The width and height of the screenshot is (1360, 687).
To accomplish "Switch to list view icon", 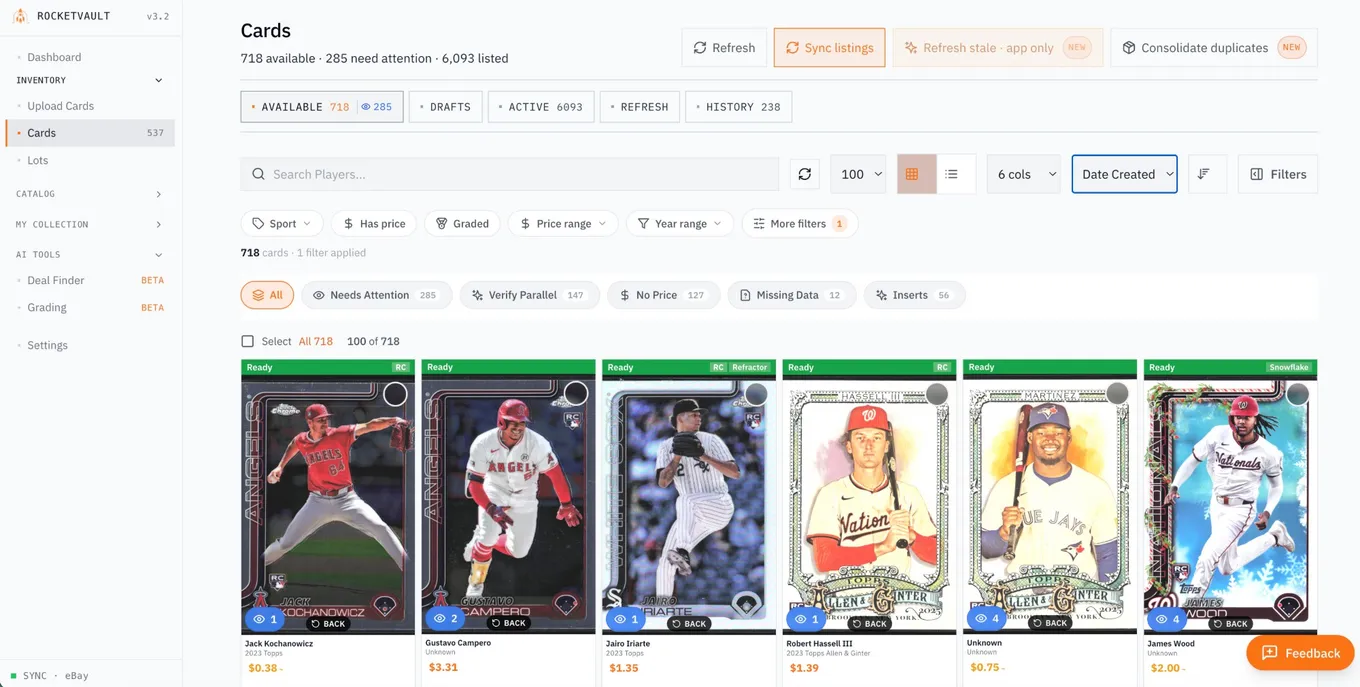I will pos(952,174).
